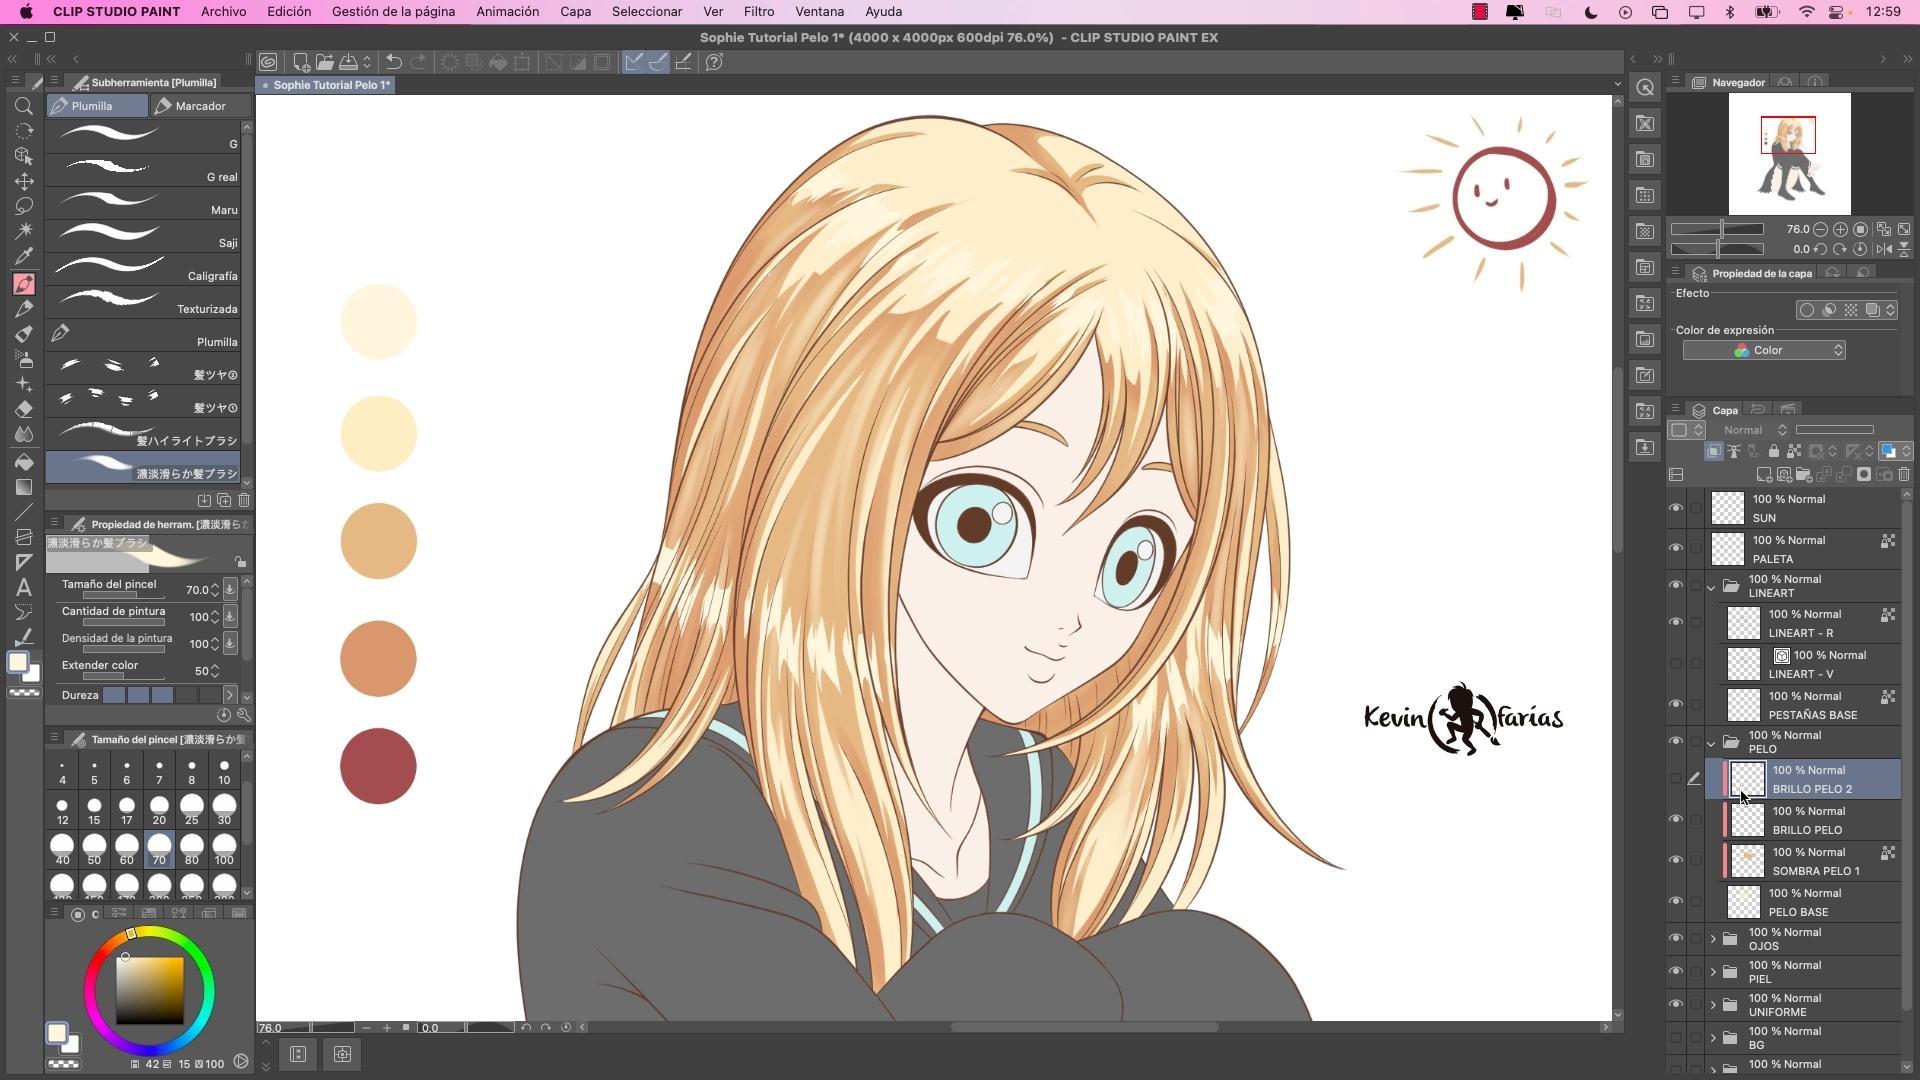Open the Filtro menu
This screenshot has width=1920, height=1080.
point(758,12)
